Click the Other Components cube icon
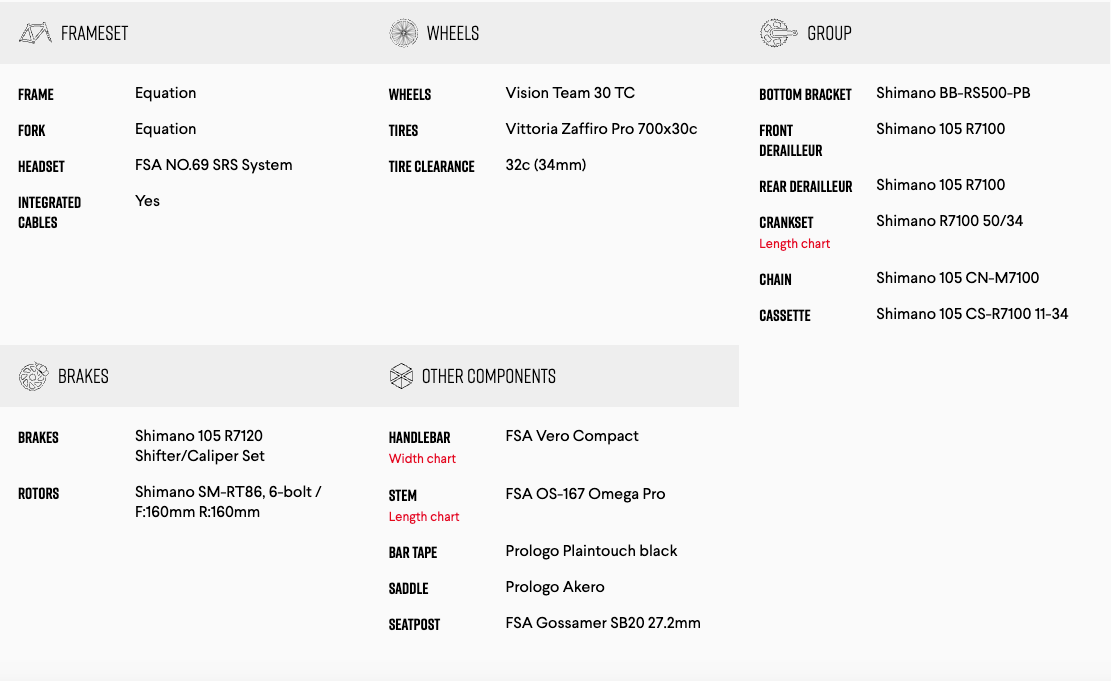The height and width of the screenshot is (681, 1111). pyautogui.click(x=401, y=376)
